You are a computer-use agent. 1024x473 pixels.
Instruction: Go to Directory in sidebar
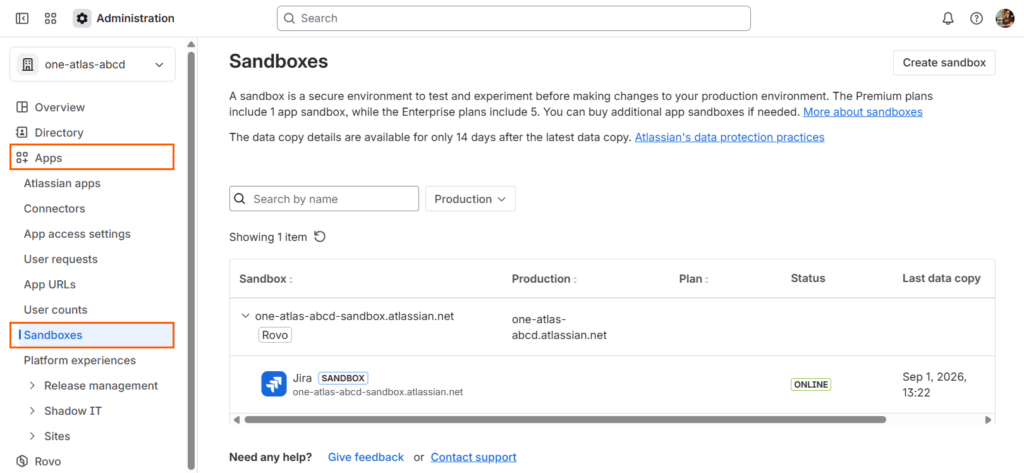tap(59, 132)
